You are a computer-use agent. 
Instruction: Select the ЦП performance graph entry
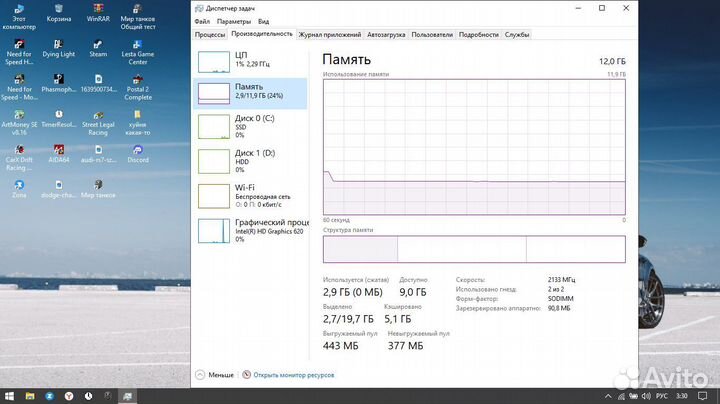[251, 62]
